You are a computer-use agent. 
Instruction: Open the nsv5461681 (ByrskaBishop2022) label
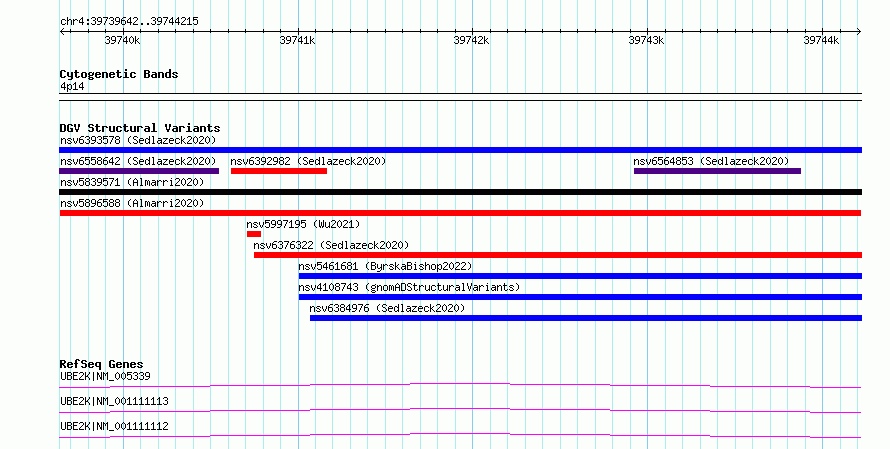pos(385,266)
